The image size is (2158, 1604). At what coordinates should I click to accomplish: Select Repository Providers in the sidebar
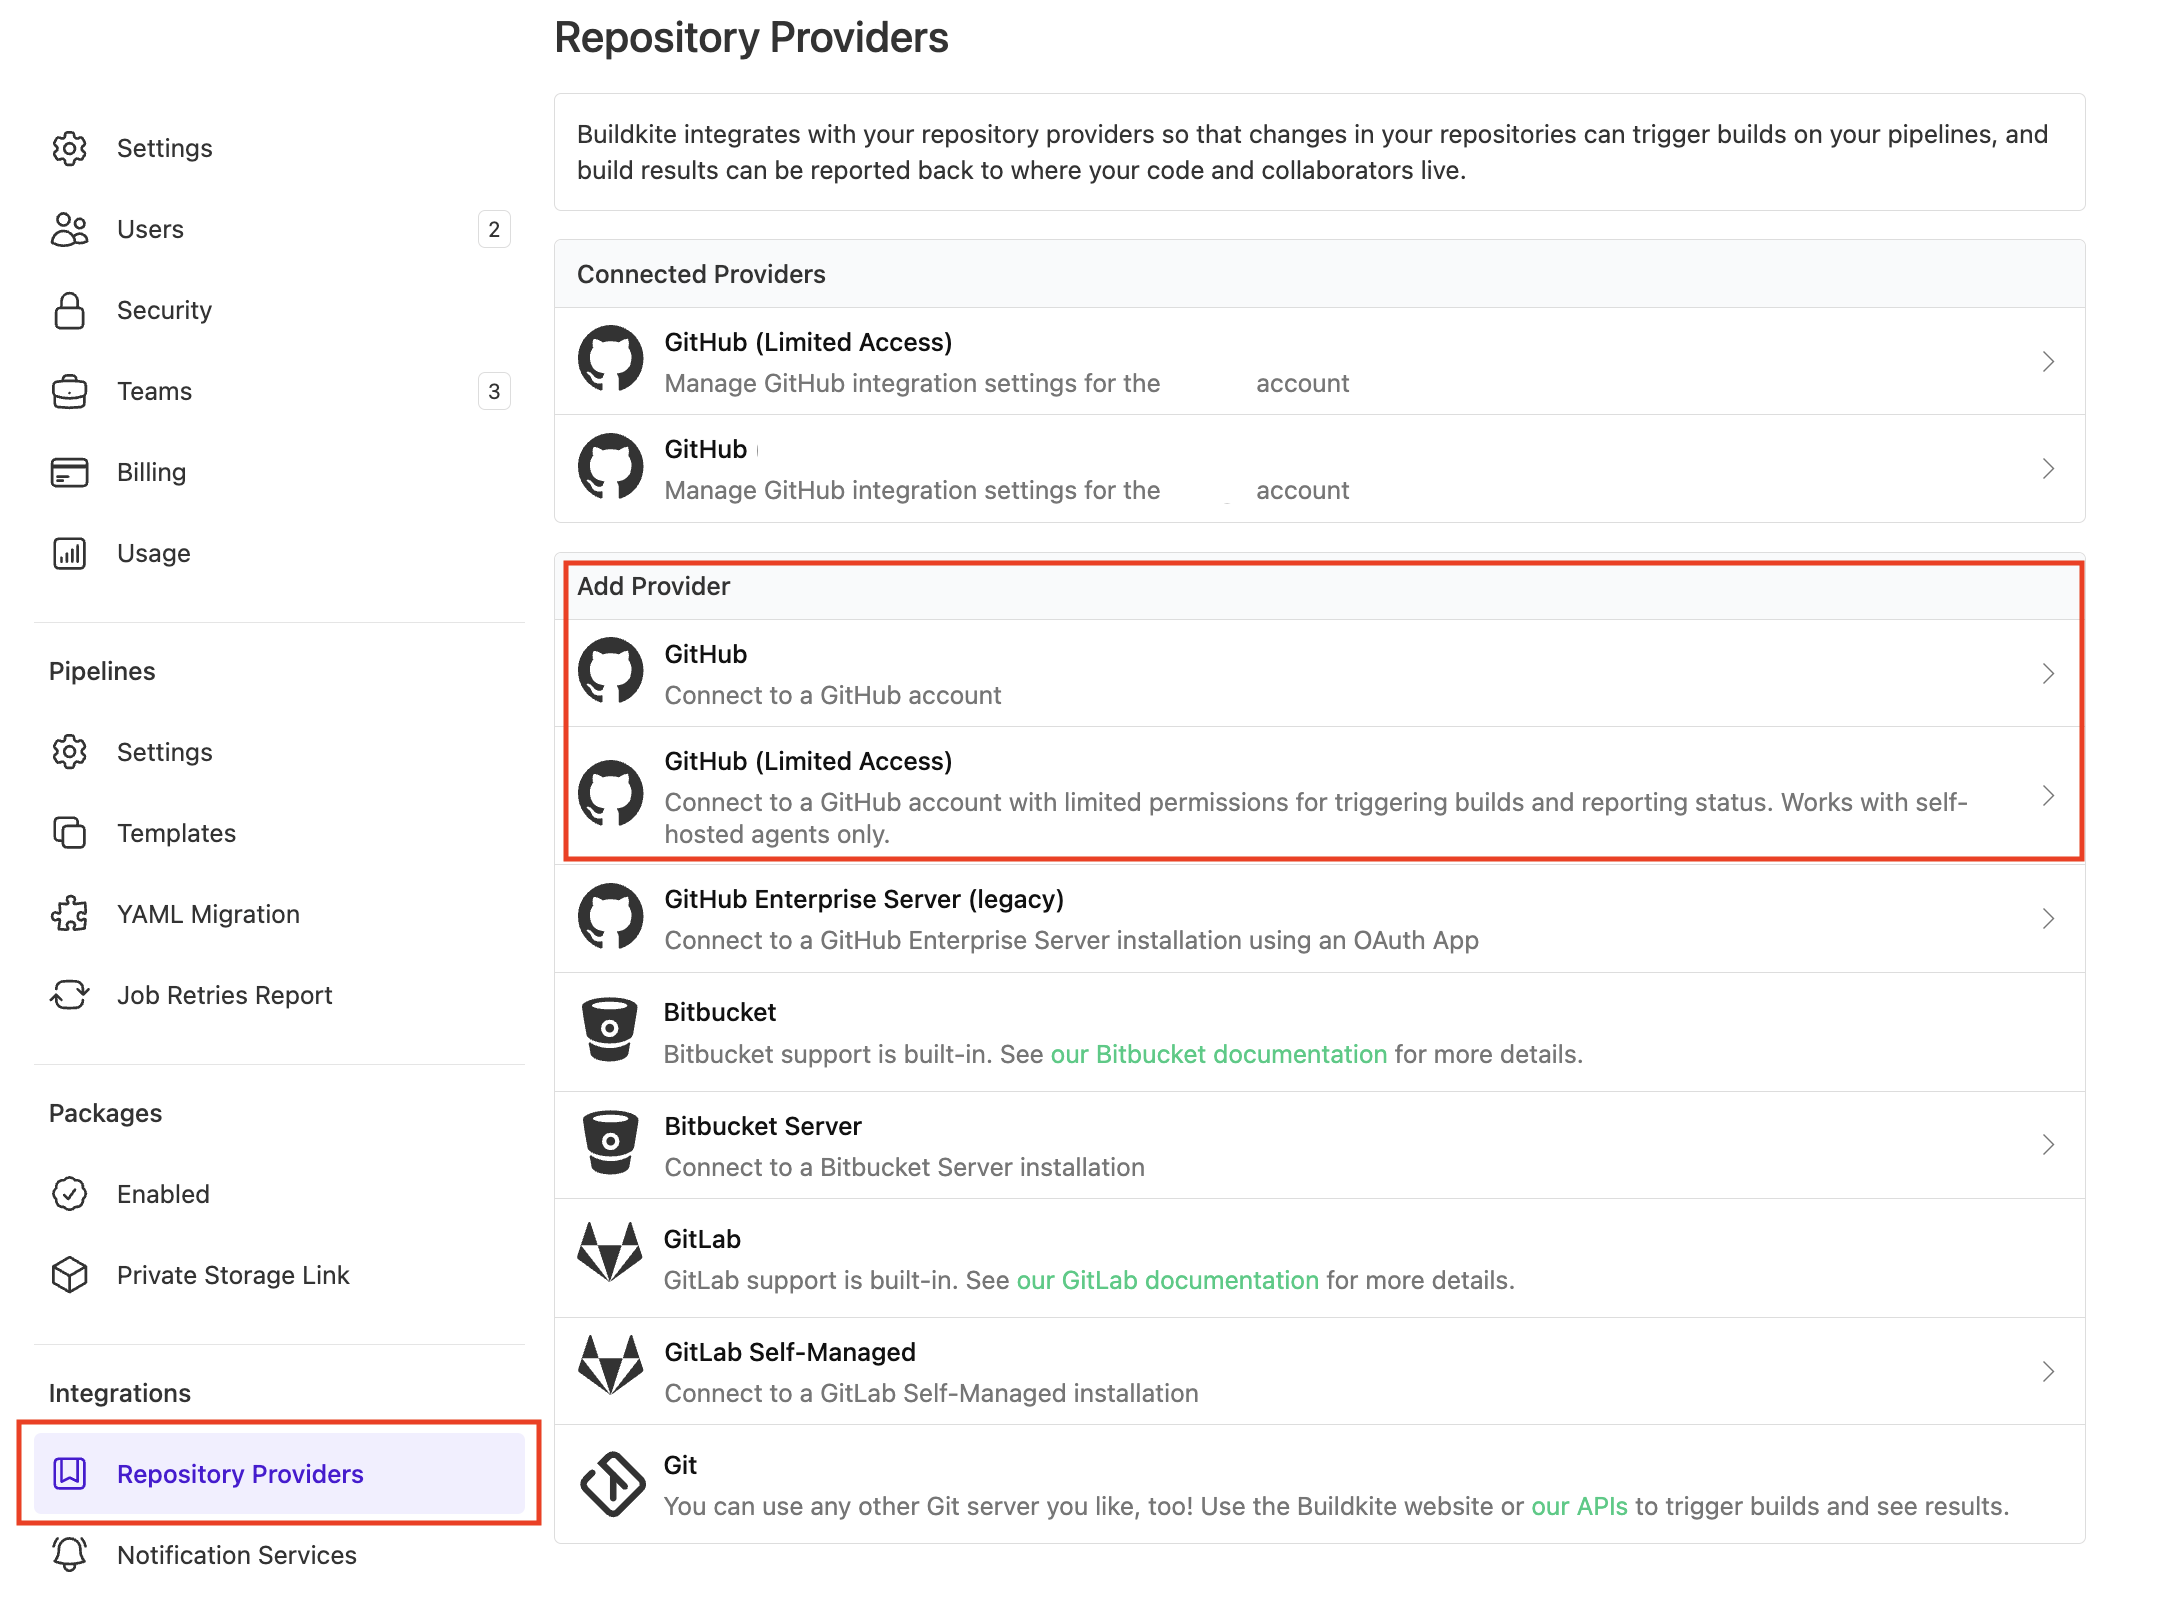[x=240, y=1473]
